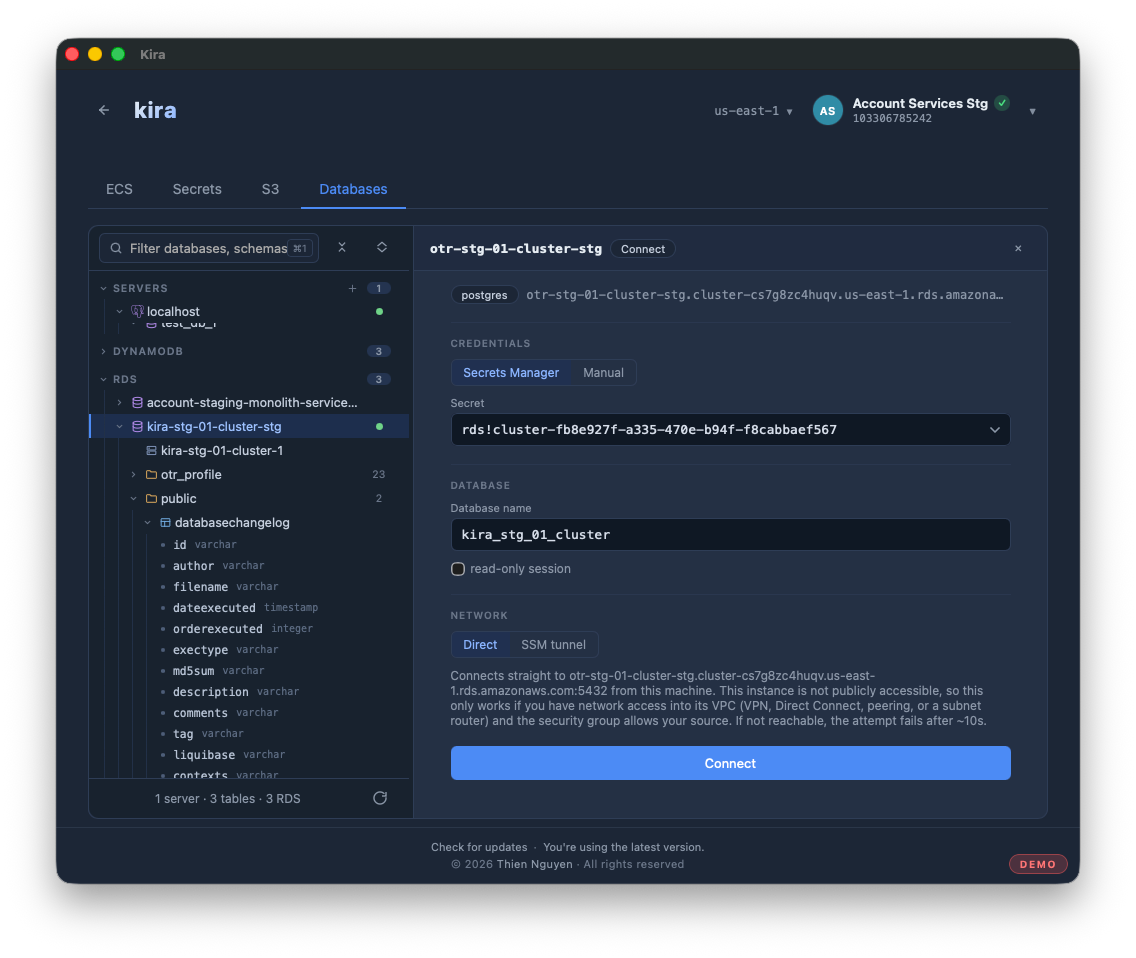Focus the Filter databases input field
Viewport: 1136px width, 958px height.
[209, 249]
